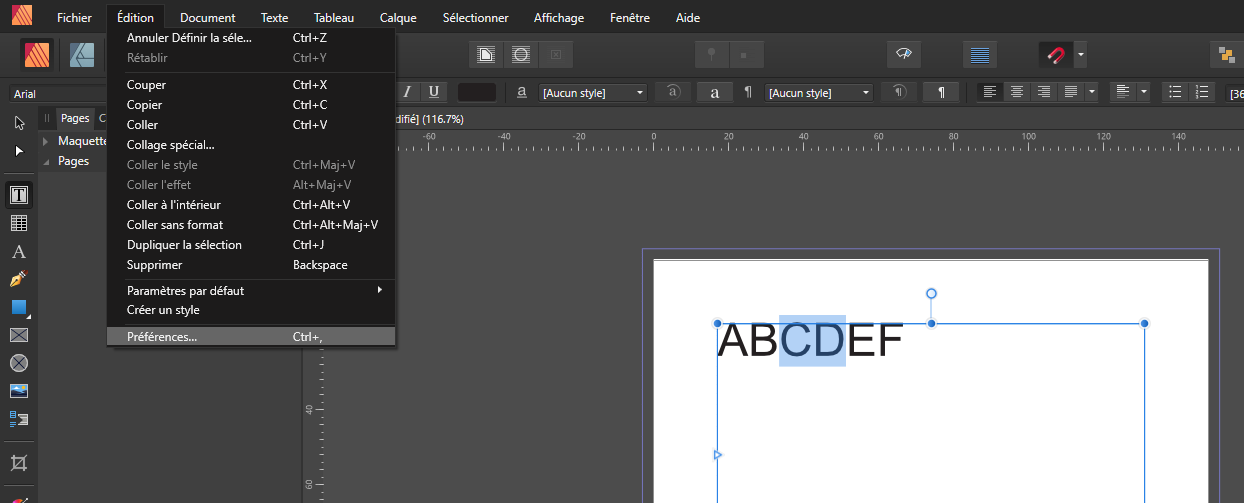Click text frame top-right corner handle
The image size is (1244, 503).
coord(1145,323)
